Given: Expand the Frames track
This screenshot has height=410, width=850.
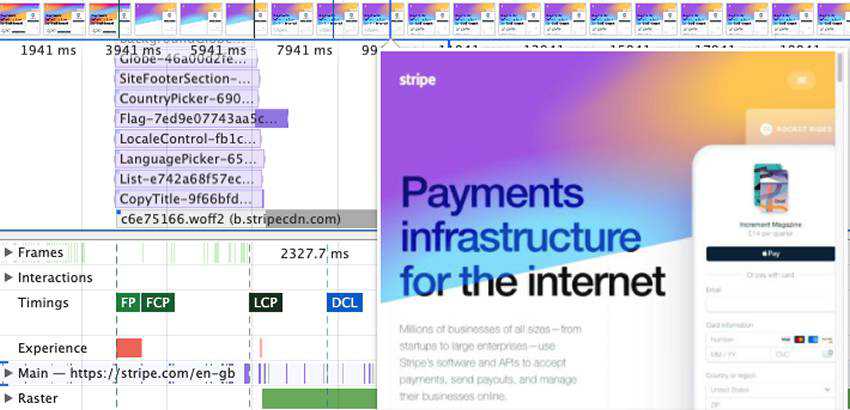Looking at the screenshot, I should coord(9,253).
